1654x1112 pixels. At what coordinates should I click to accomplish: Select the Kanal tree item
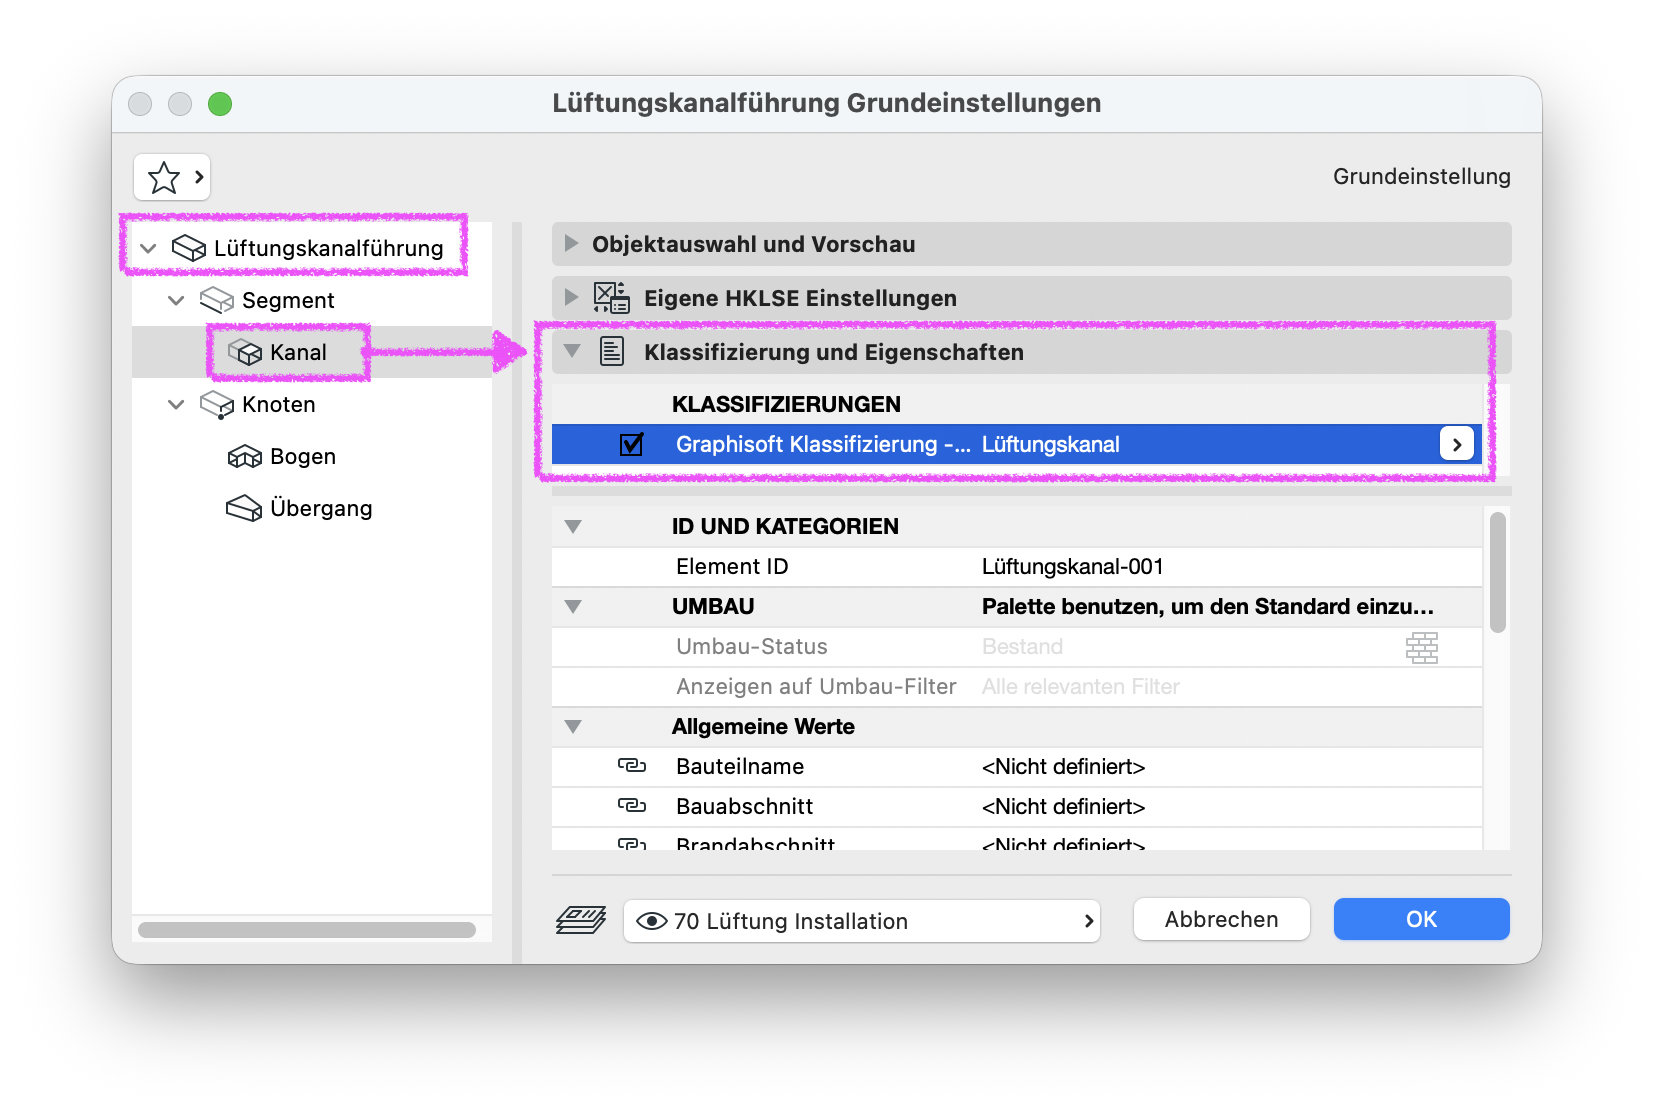(298, 352)
